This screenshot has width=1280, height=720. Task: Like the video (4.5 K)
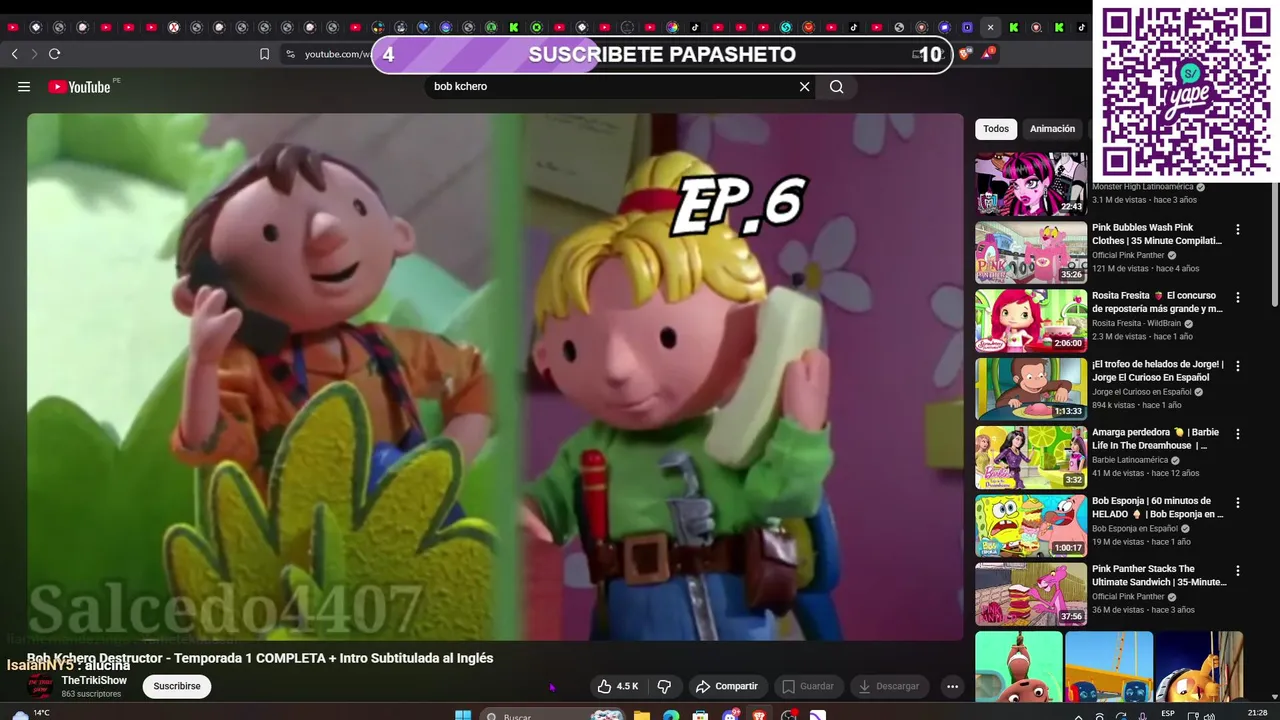[618, 686]
